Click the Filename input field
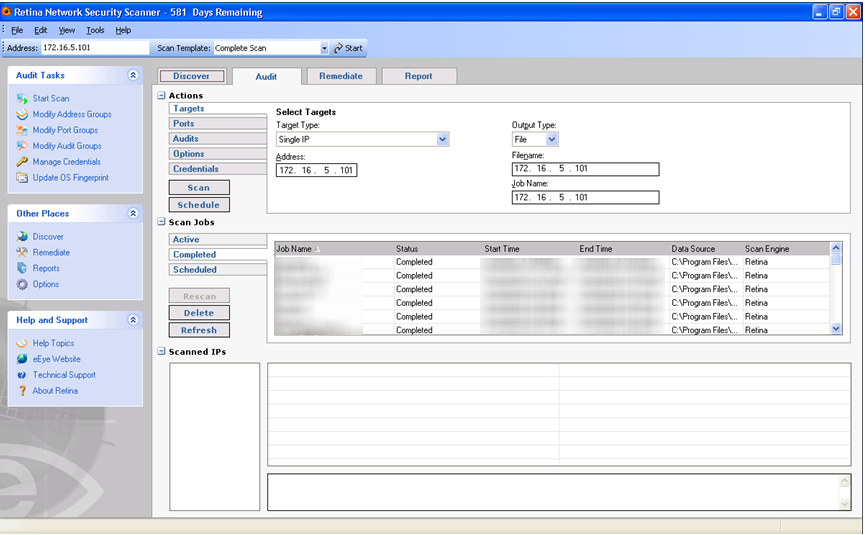 point(585,169)
